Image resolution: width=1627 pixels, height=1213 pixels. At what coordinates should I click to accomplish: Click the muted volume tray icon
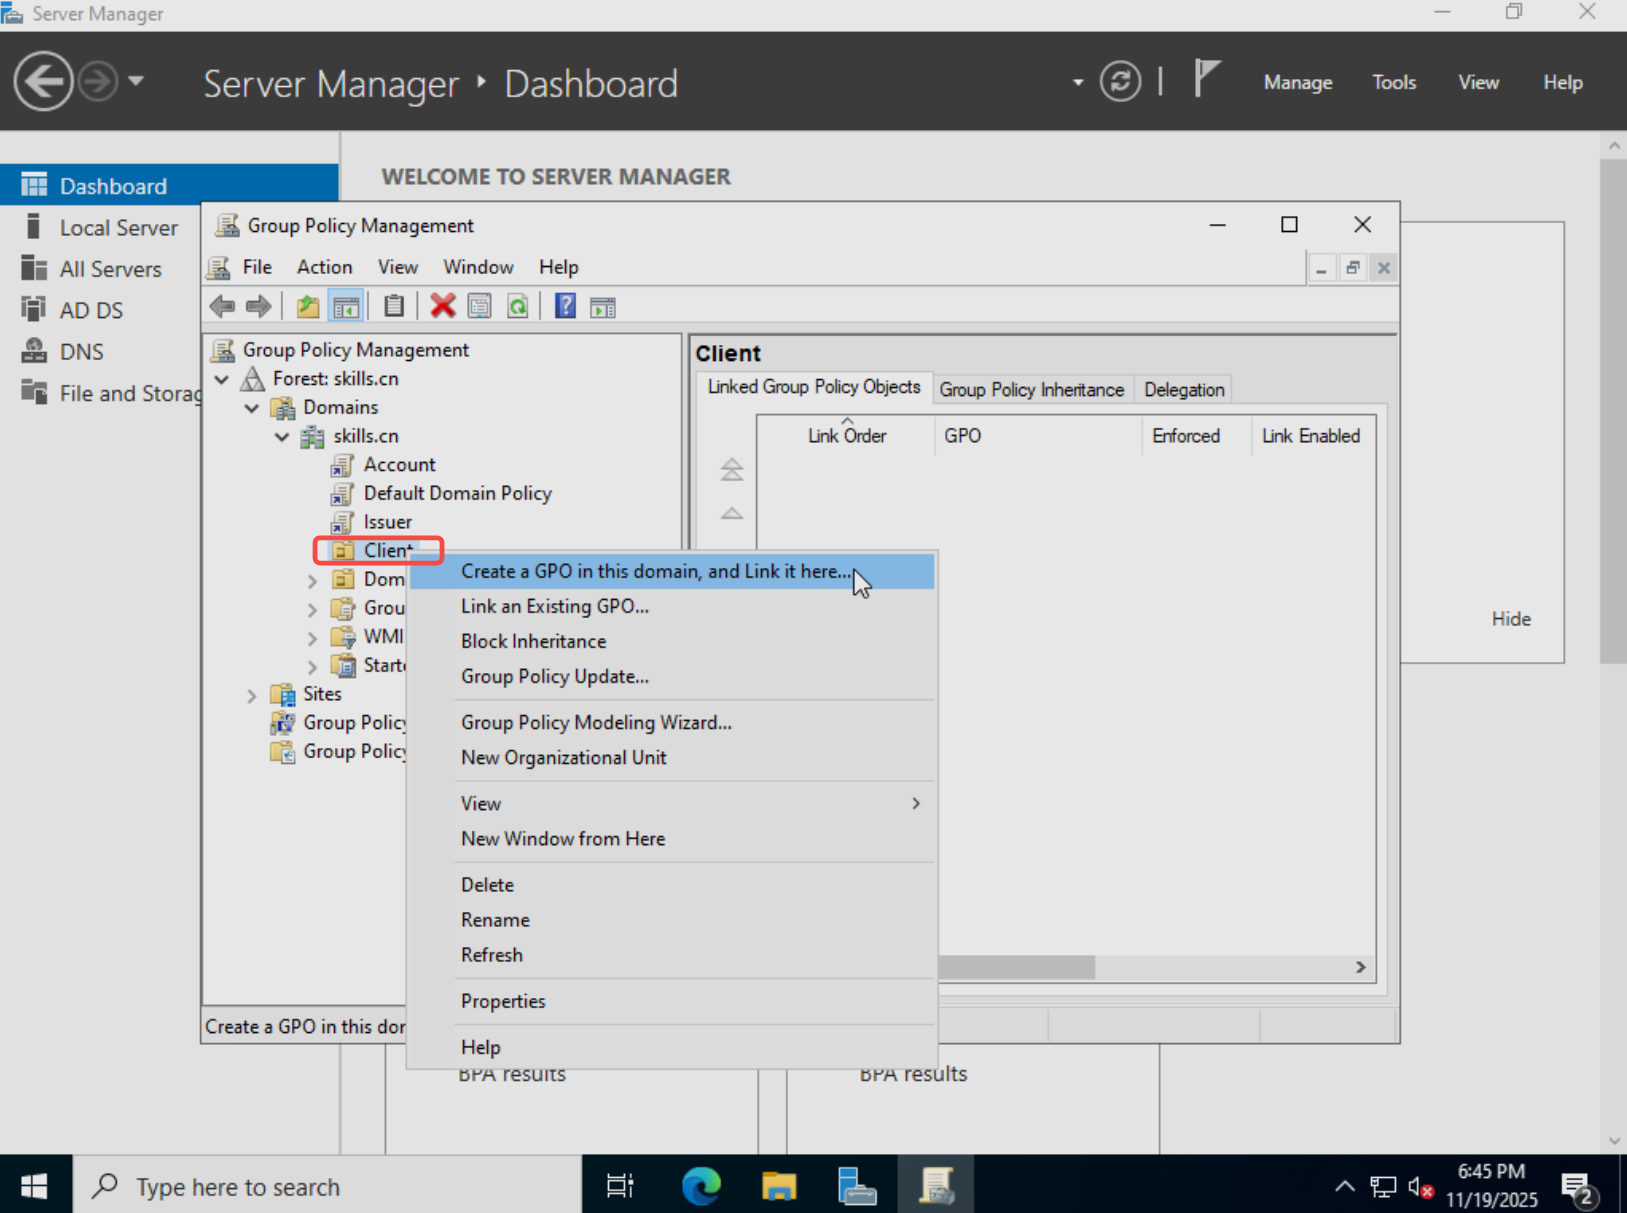coord(1420,1187)
